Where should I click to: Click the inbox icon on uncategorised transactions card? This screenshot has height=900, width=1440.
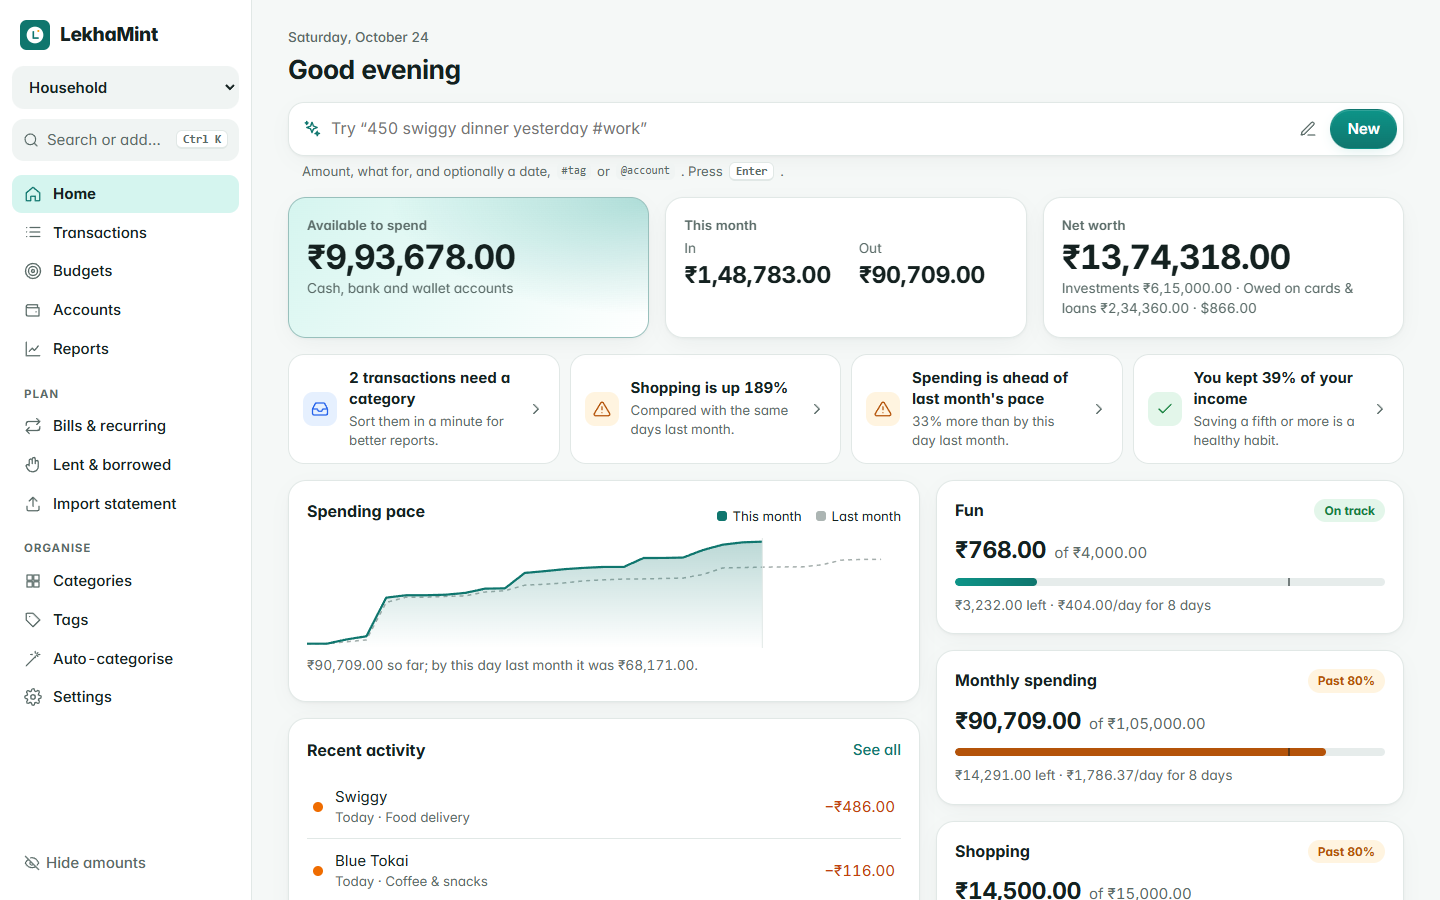point(320,409)
